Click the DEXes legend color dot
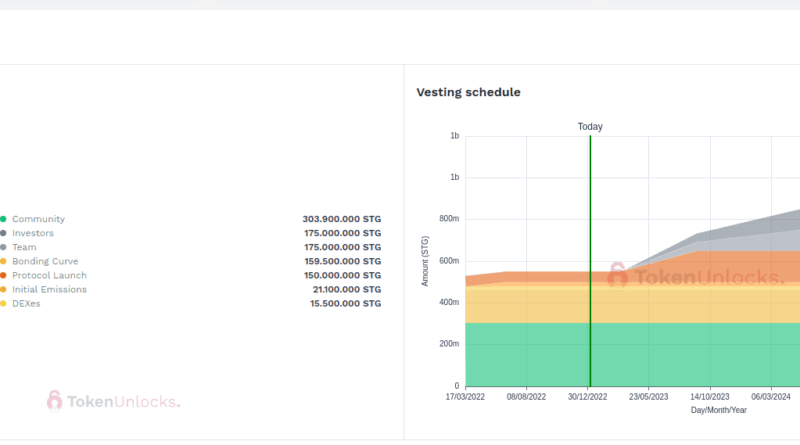Screen dimensions: 800x445 coord(3,303)
